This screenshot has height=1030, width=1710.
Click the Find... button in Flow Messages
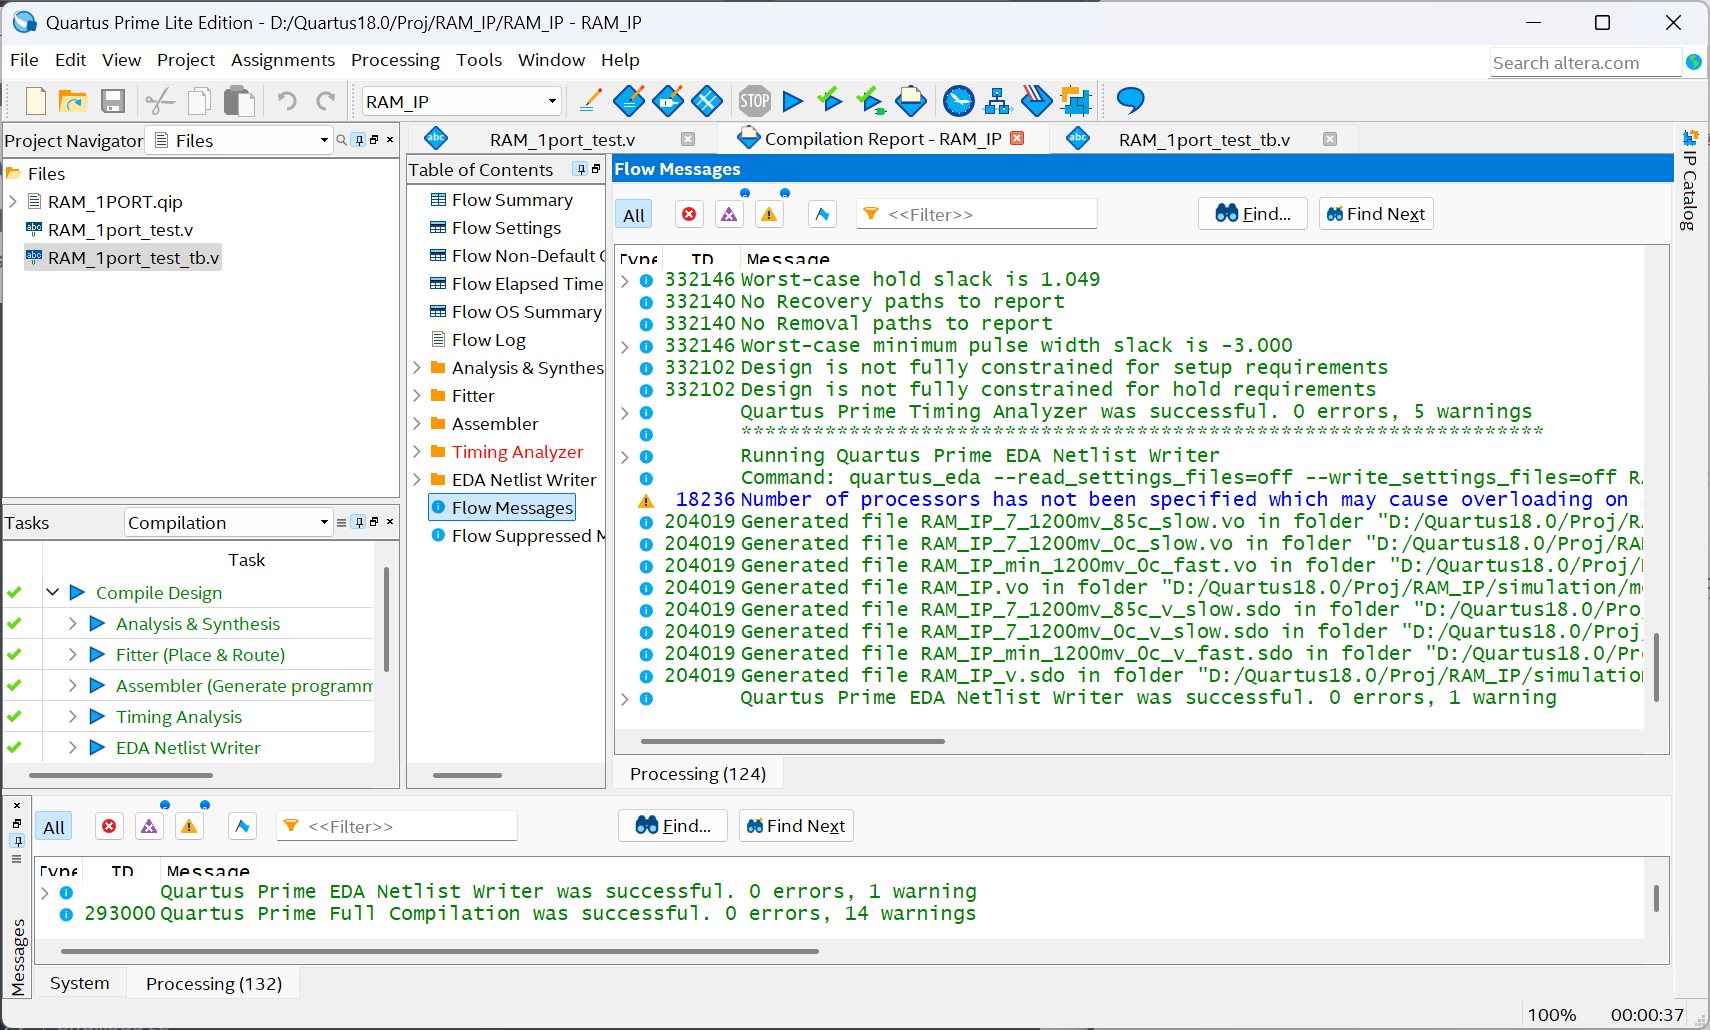coord(1253,214)
